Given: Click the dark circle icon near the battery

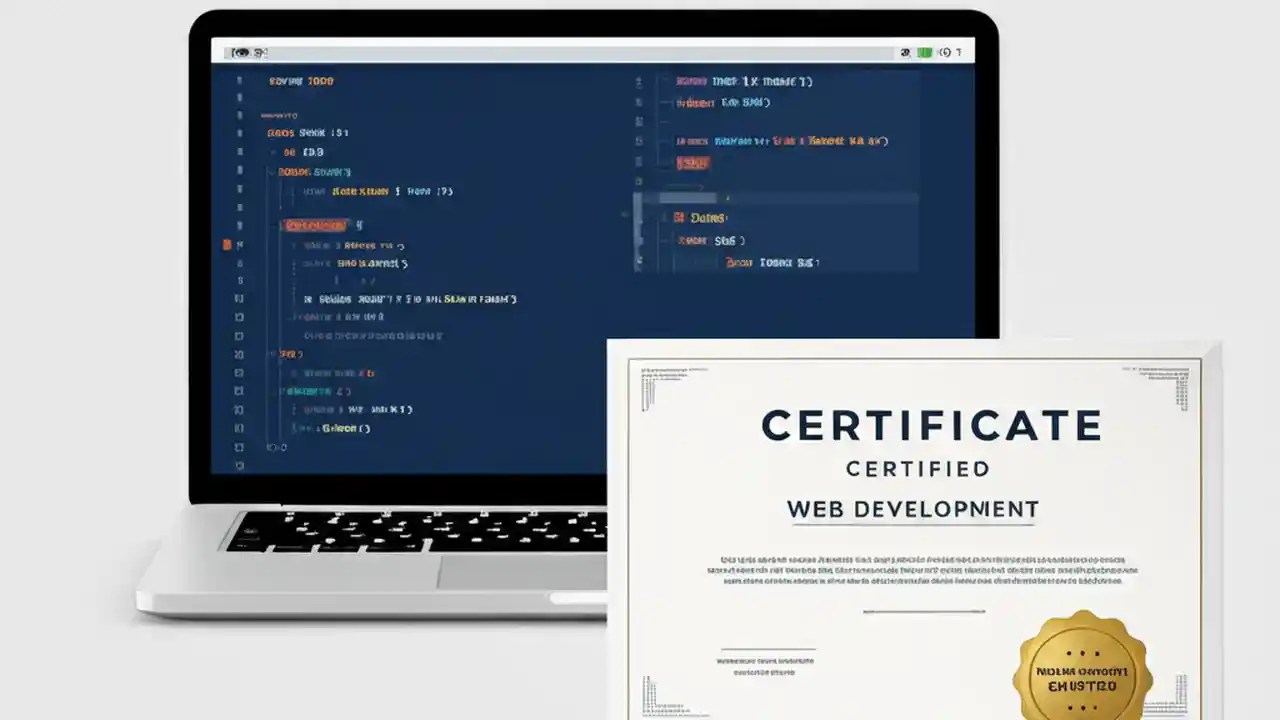Looking at the screenshot, I should 906,52.
